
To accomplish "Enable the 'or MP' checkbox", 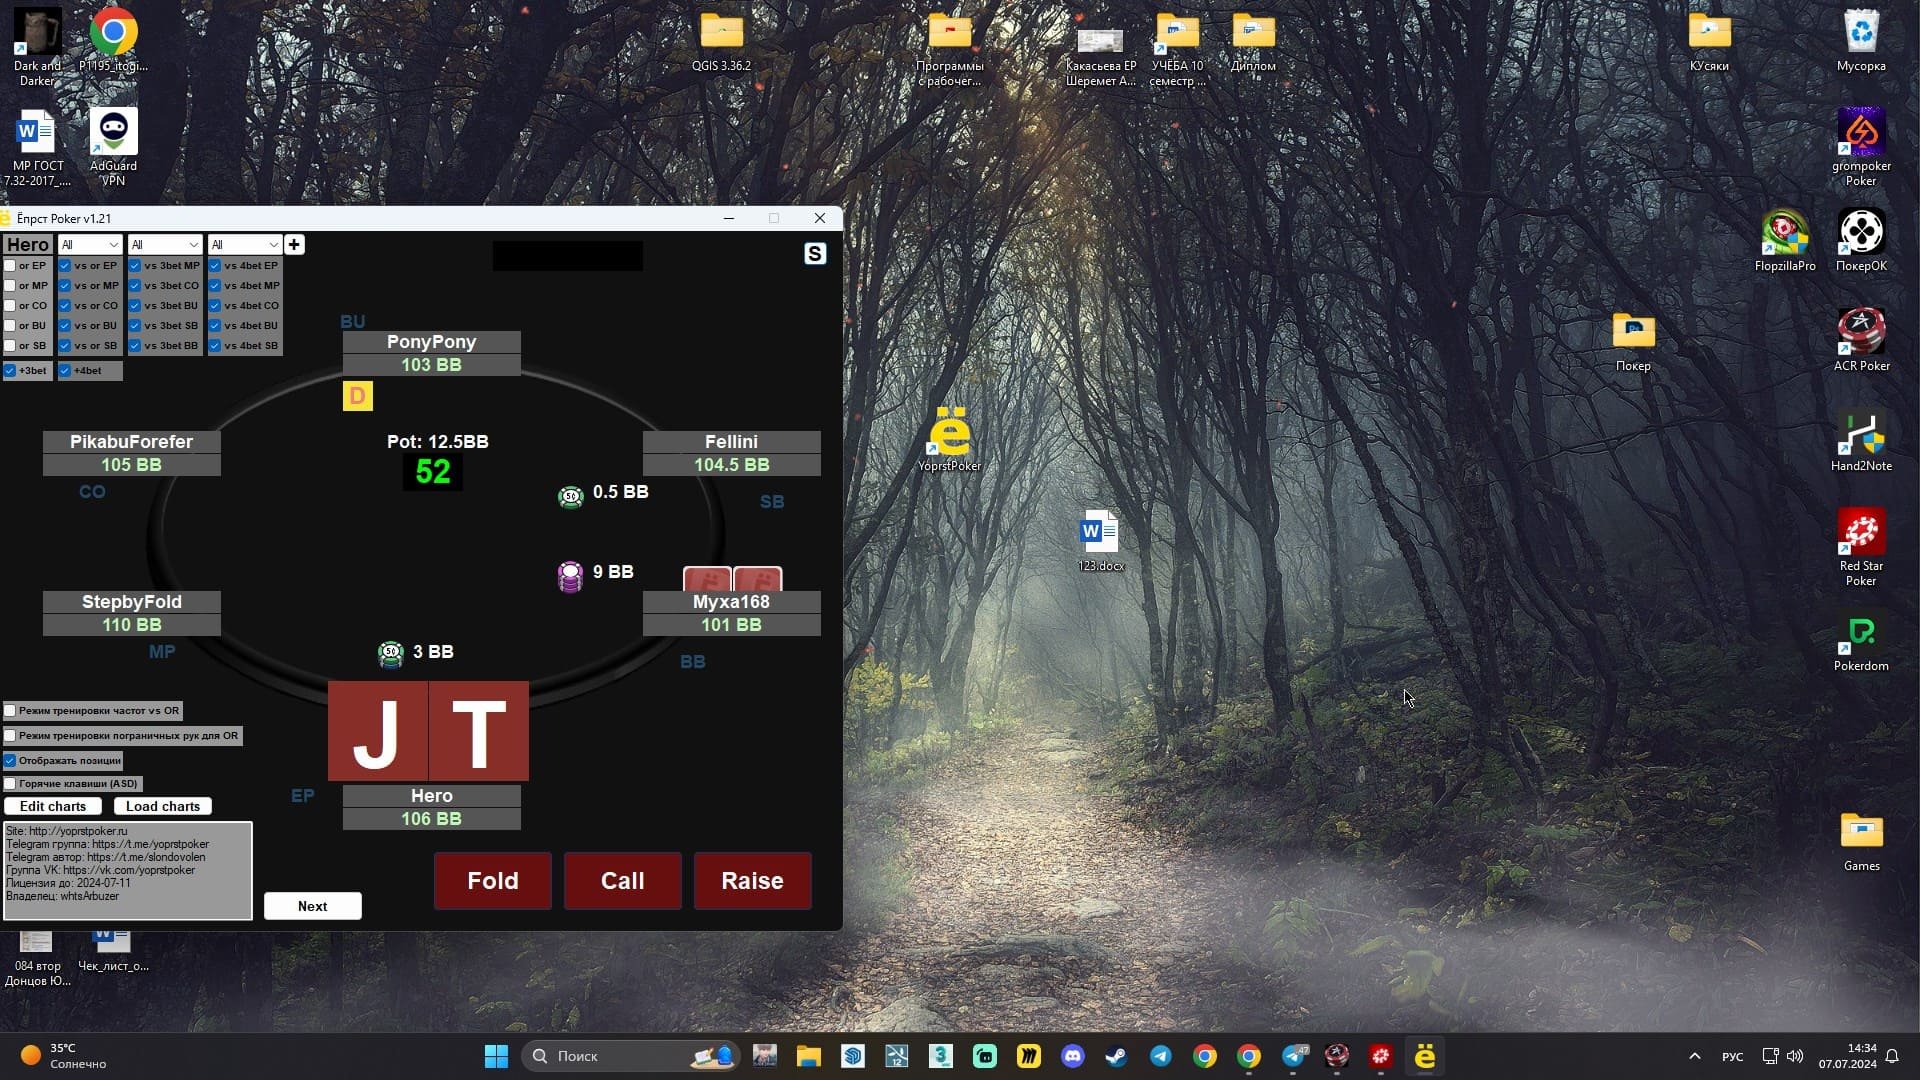I will click(10, 286).
